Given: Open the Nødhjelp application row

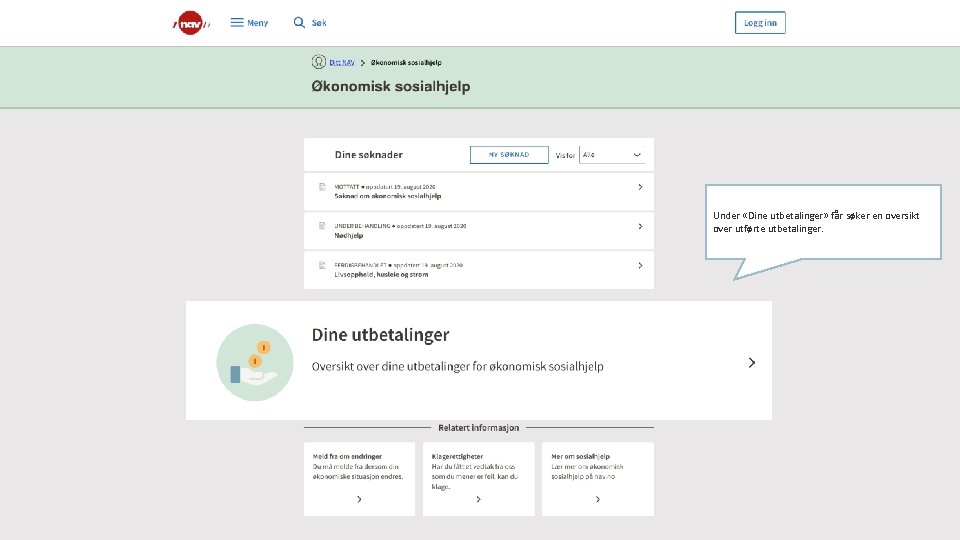Looking at the screenshot, I should click(479, 231).
